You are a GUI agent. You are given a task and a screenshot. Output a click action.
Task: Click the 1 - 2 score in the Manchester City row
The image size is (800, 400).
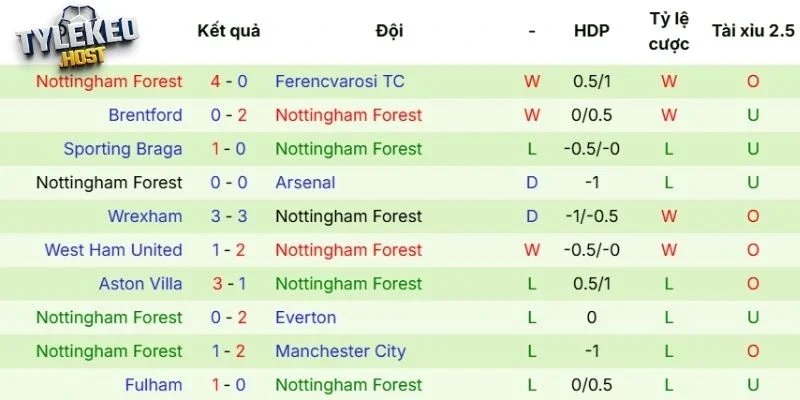(x=228, y=351)
